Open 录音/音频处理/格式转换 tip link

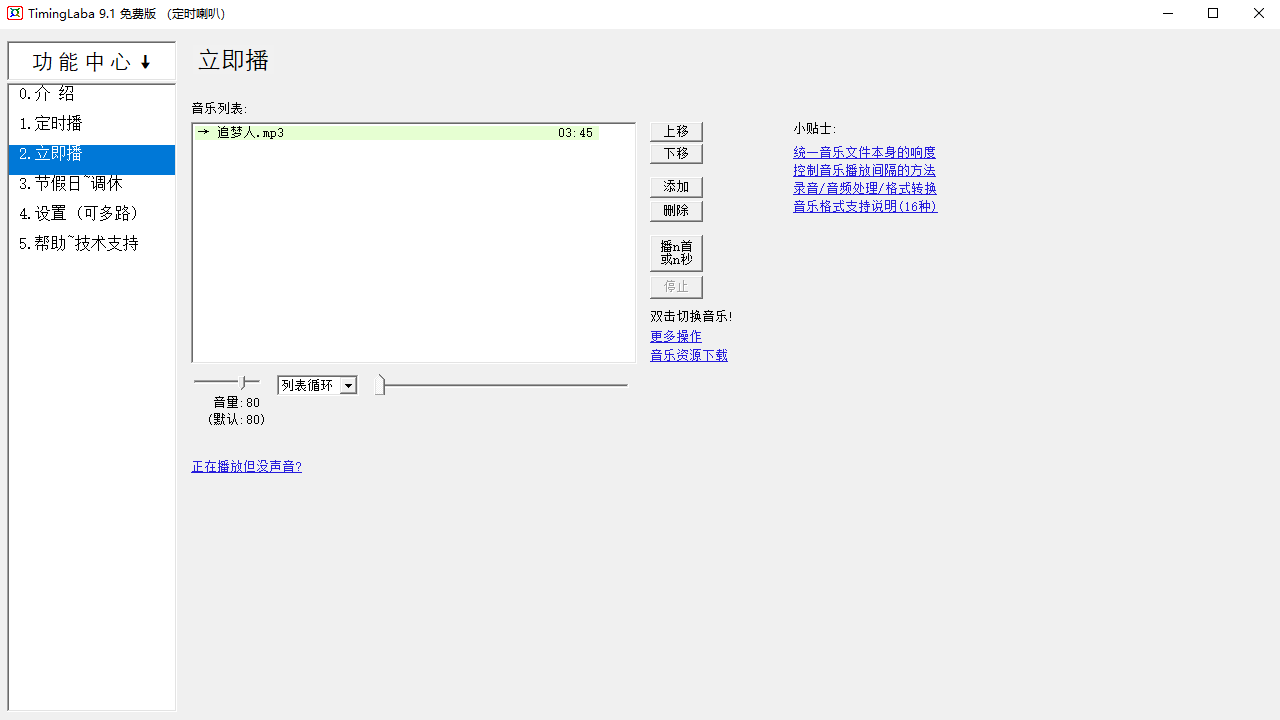point(865,189)
